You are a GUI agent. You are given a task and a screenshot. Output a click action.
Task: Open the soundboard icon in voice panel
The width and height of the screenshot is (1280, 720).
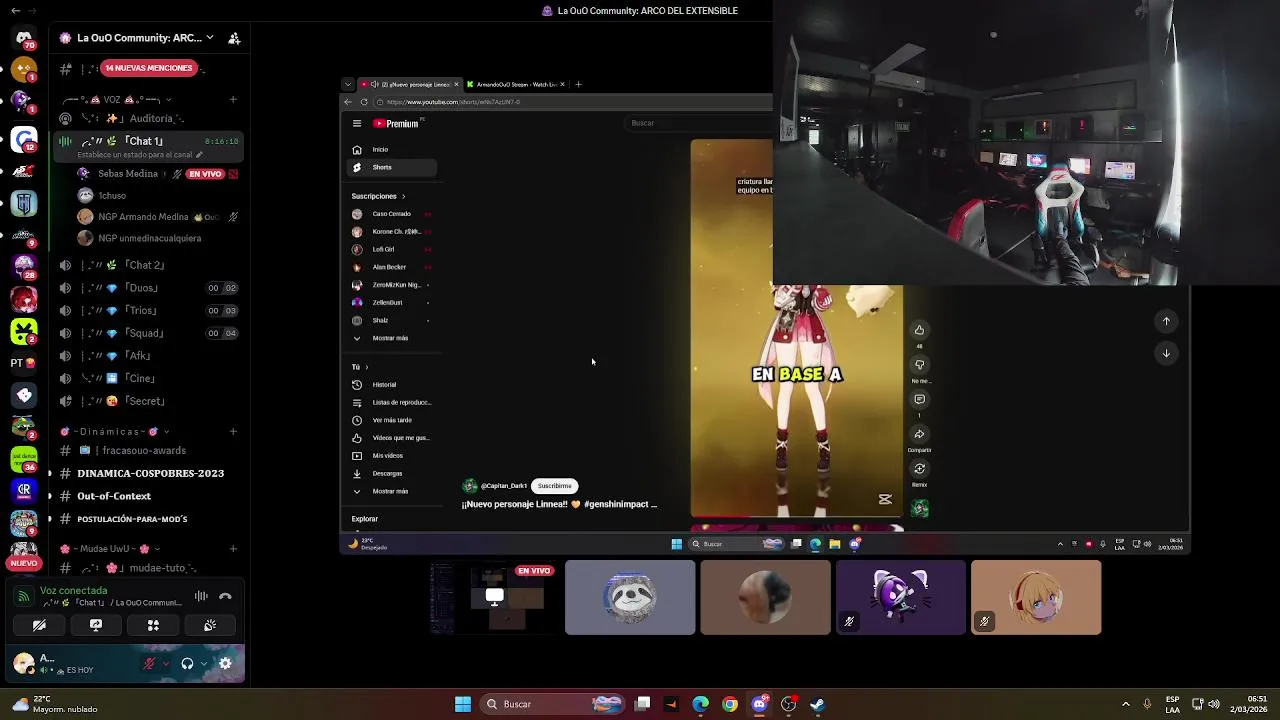click(210, 625)
